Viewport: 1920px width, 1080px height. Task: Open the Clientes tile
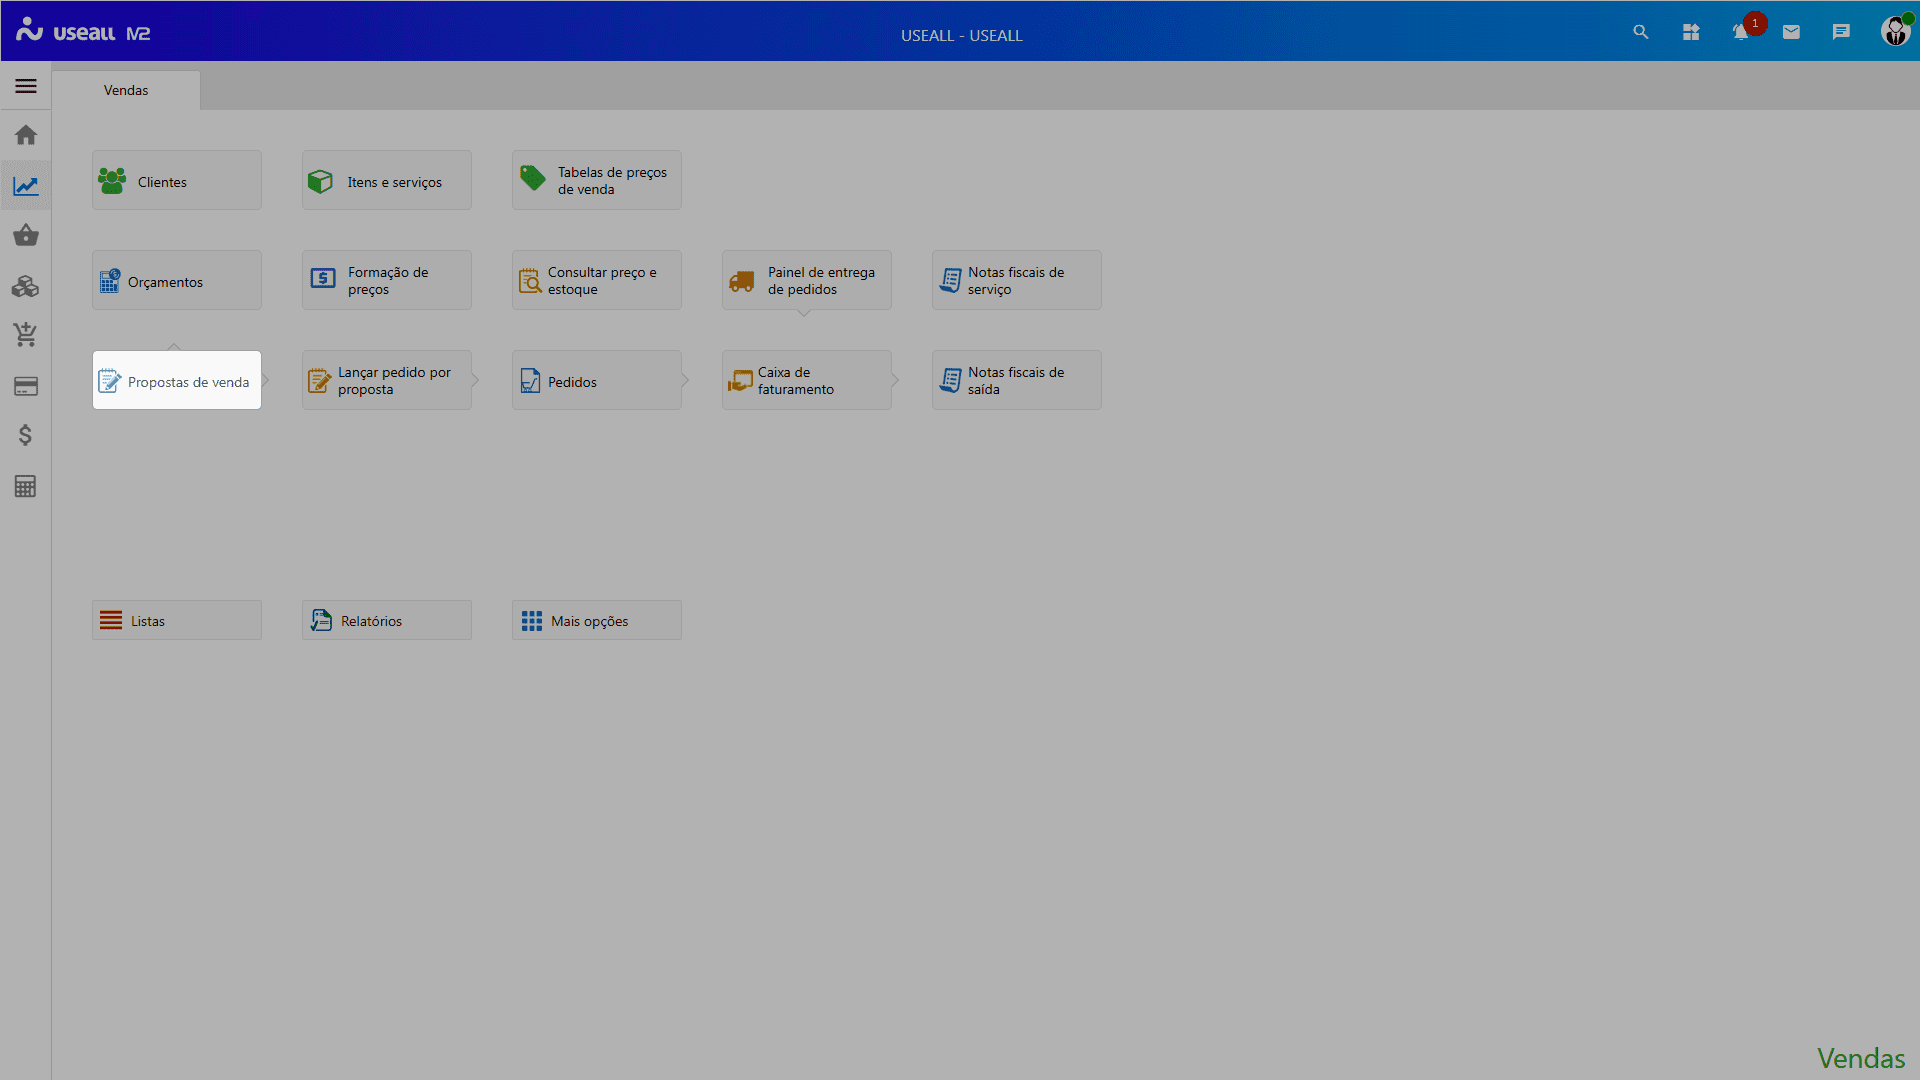tap(177, 181)
